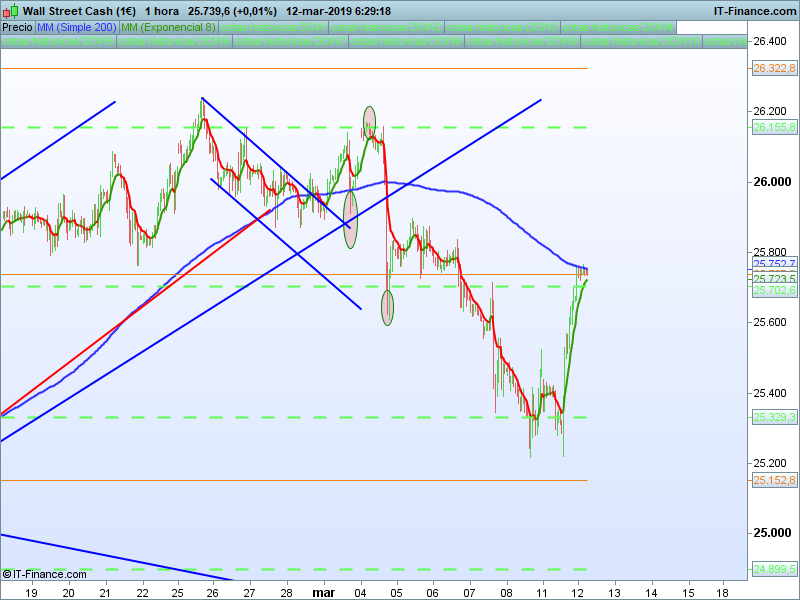
Task: Click the 25.600 price axis value
Action: pos(770,322)
